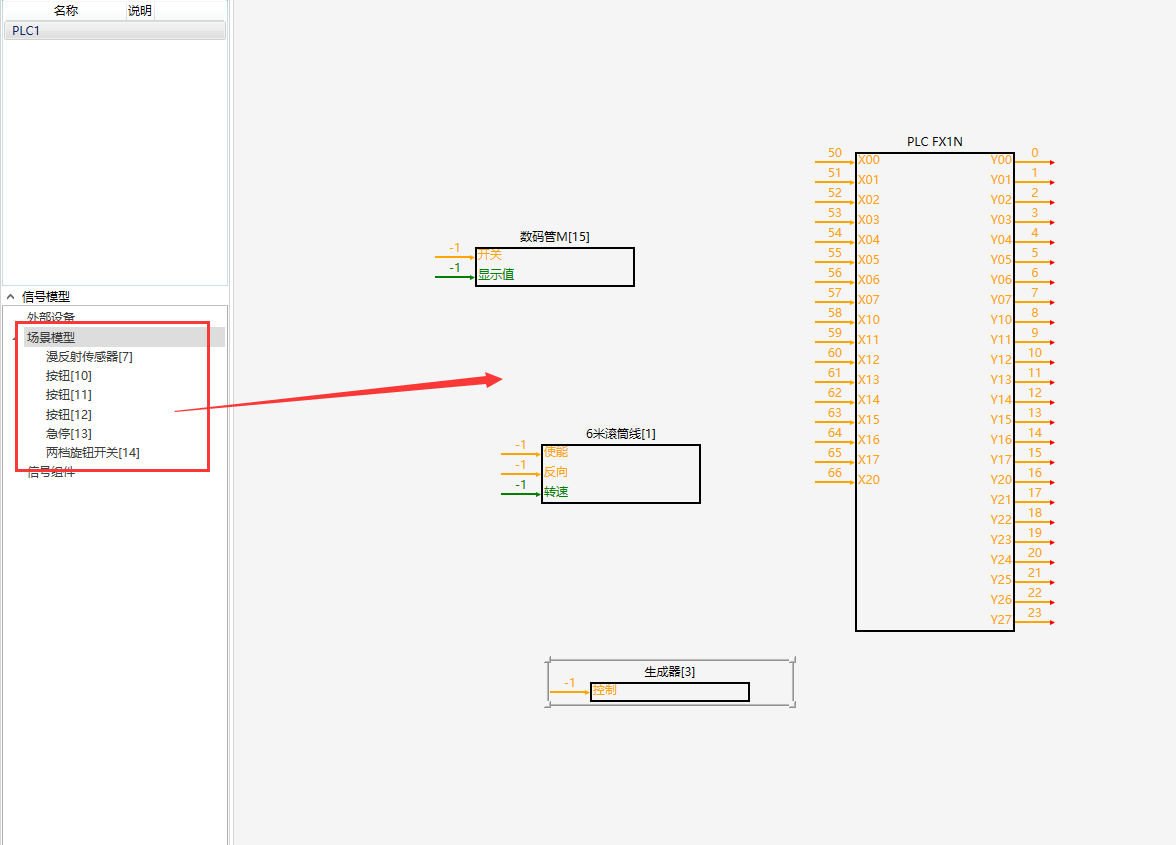Image resolution: width=1176 pixels, height=845 pixels.
Task: Select 漫反射传感器[7] in the tree
Action: (89, 357)
